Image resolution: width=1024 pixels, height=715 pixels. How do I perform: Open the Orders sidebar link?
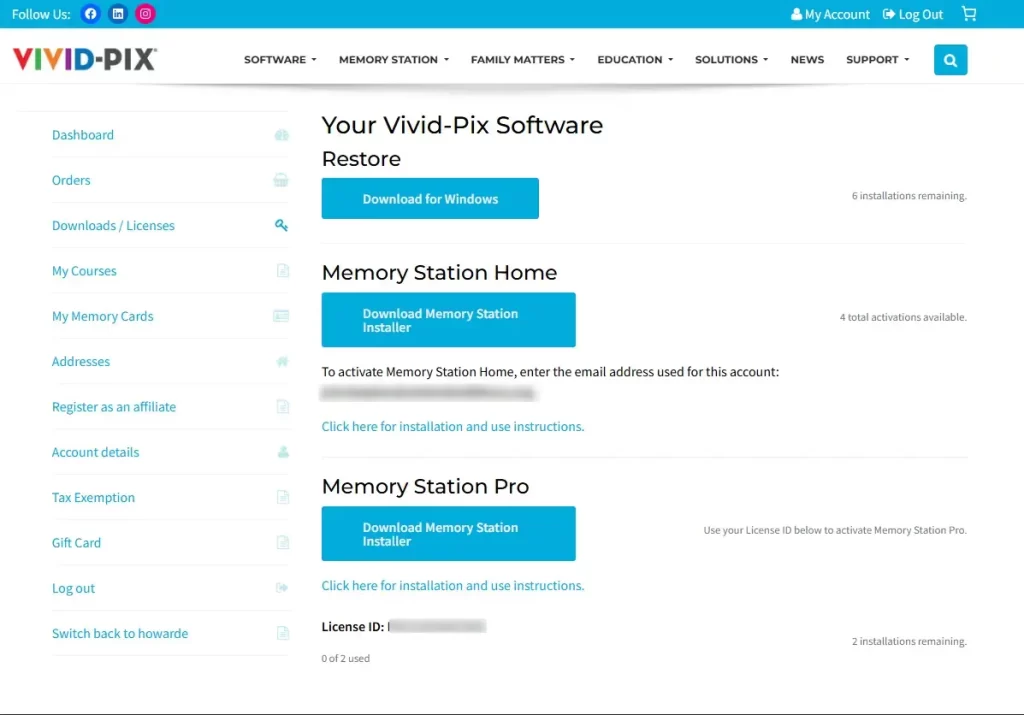click(x=71, y=180)
